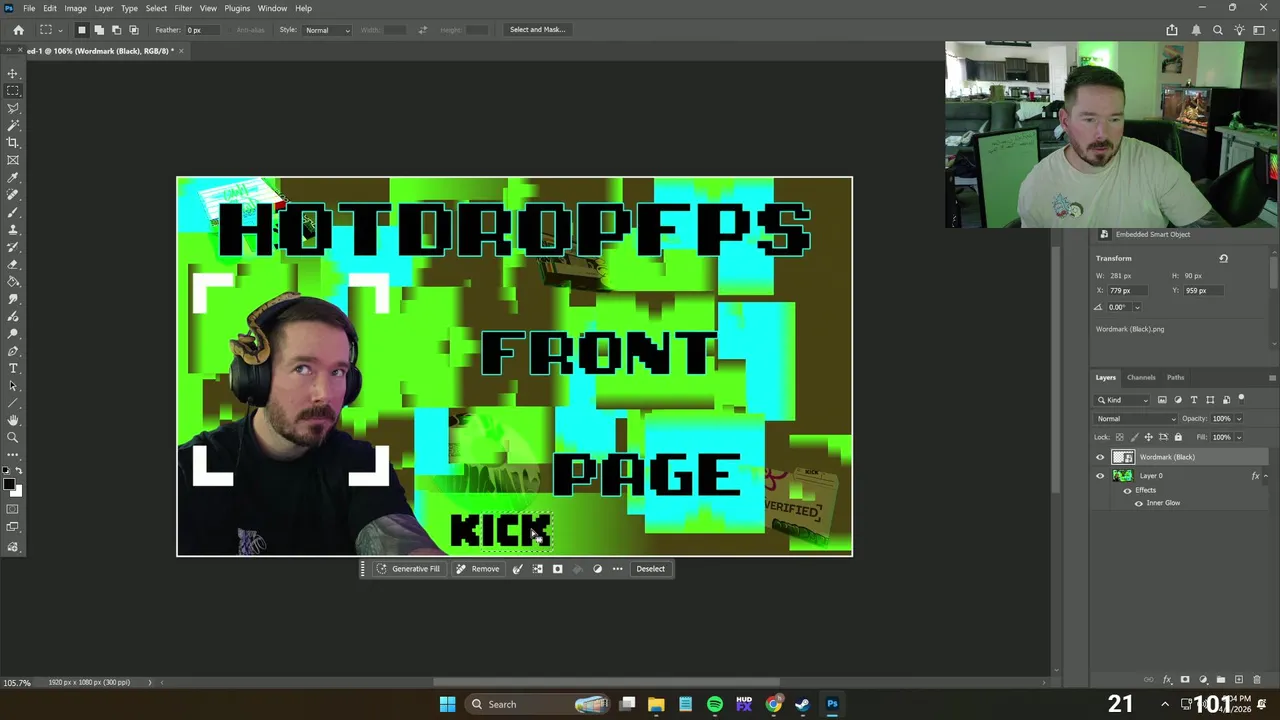Select the Move tool
This screenshot has width=1280, height=720.
[x=13, y=73]
